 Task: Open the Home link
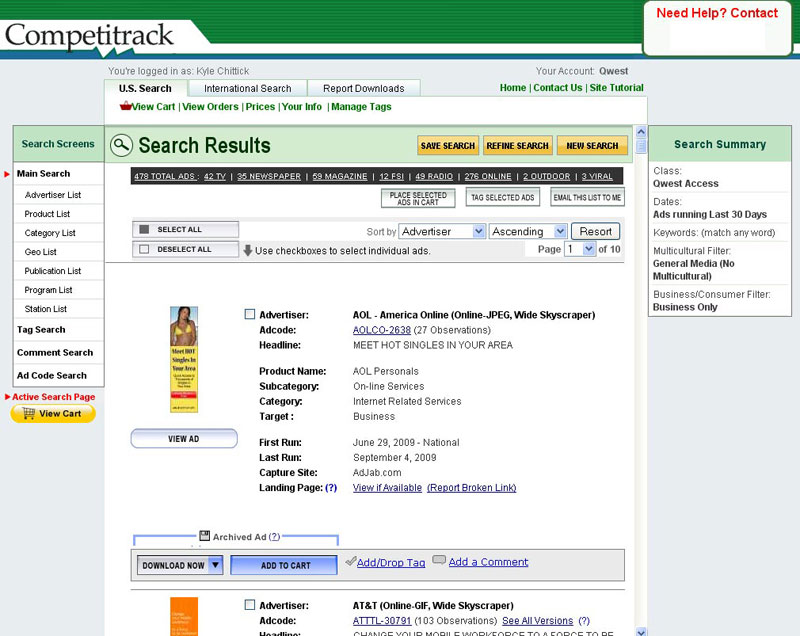pyautogui.click(x=513, y=88)
